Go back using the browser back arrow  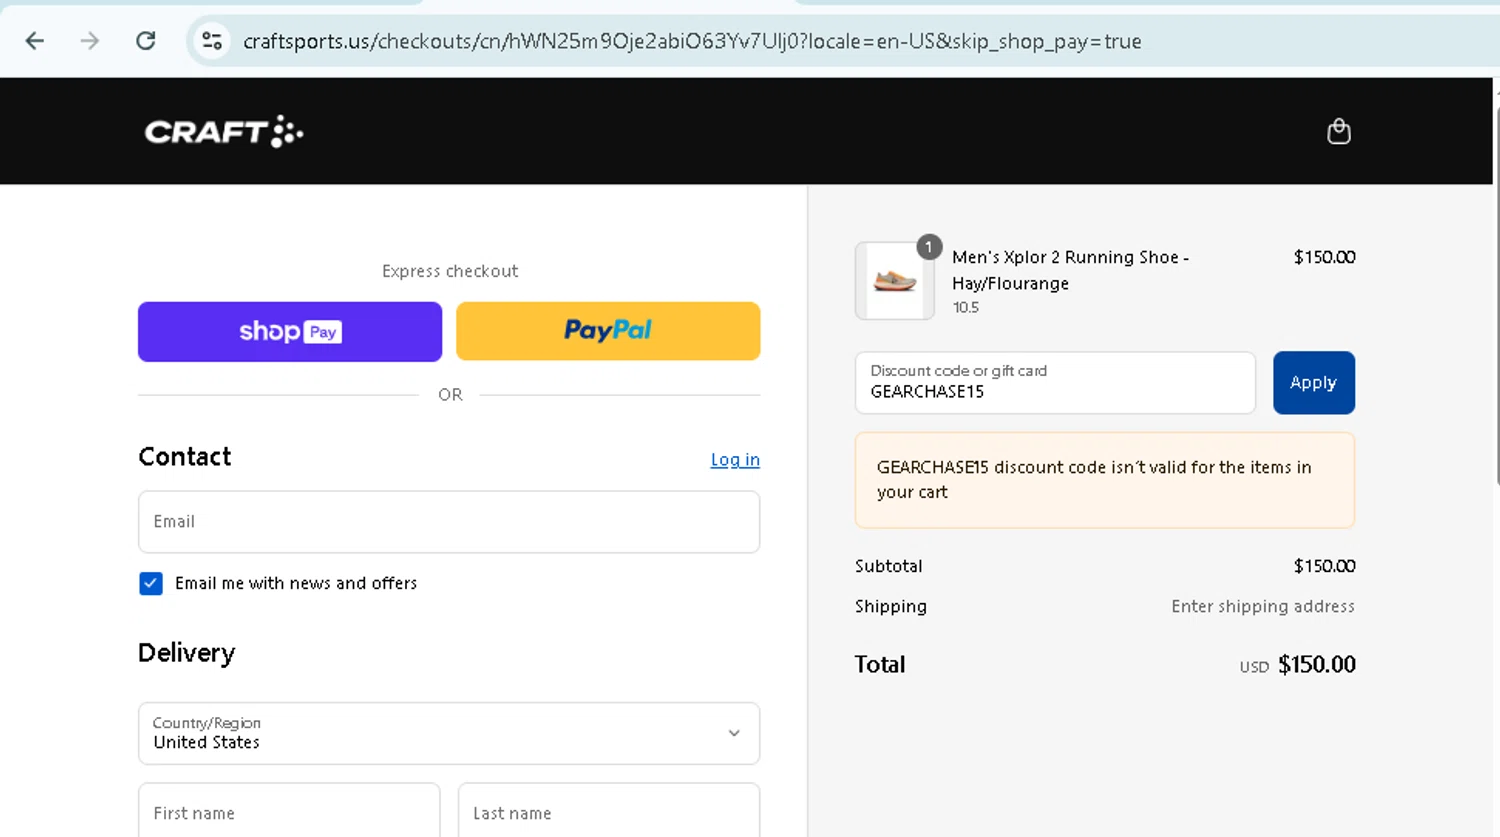[x=35, y=41]
